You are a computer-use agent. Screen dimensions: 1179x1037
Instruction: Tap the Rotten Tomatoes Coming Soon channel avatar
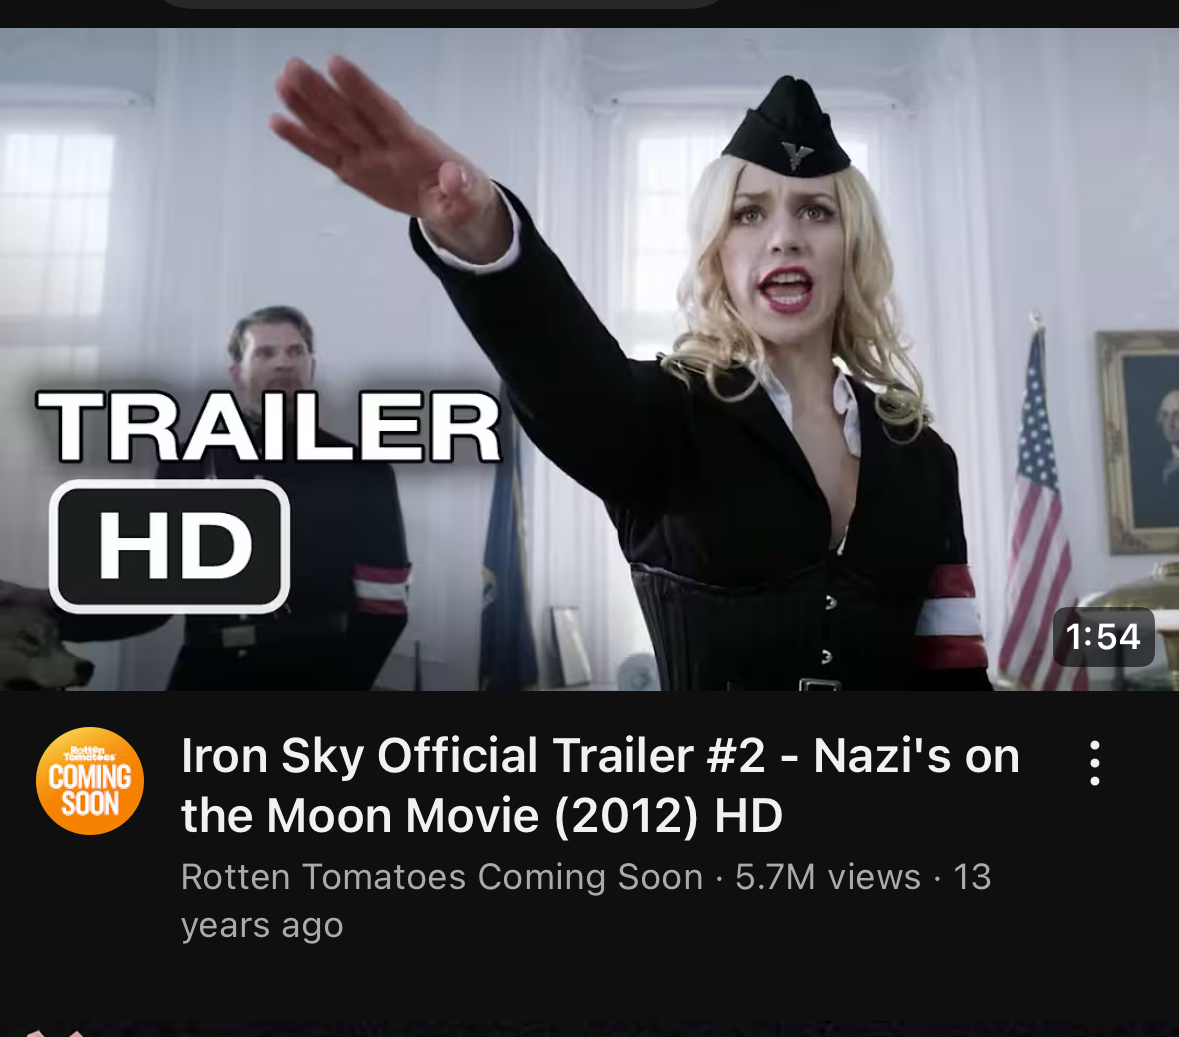90,781
